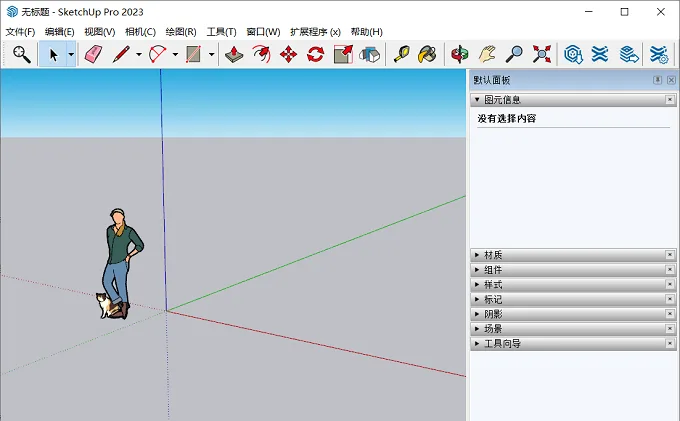Select the red pencil Line tool
Viewport: 680px width, 421px height.
tap(121, 55)
